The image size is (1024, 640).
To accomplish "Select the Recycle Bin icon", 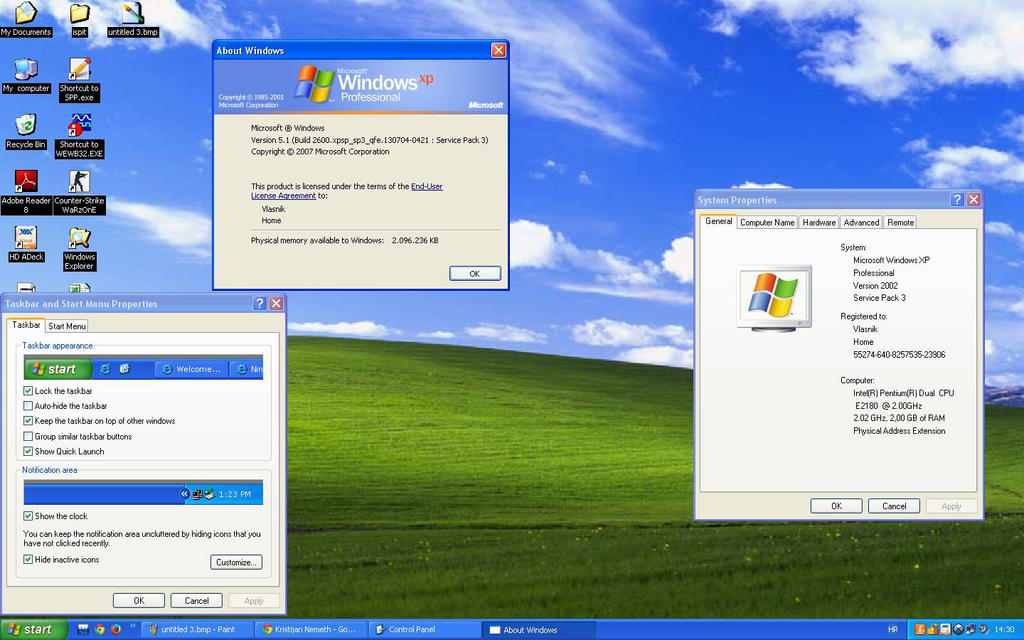I will tap(25, 132).
